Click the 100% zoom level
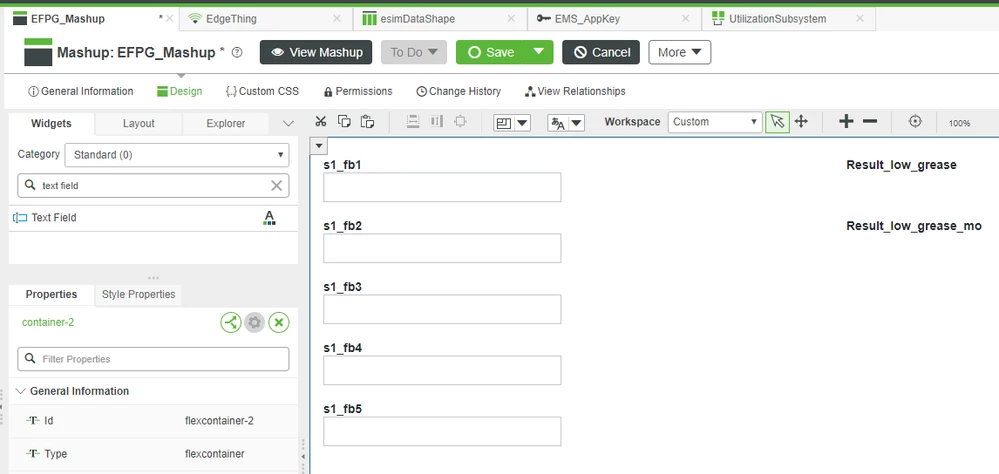This screenshot has width=999, height=474. pos(959,123)
